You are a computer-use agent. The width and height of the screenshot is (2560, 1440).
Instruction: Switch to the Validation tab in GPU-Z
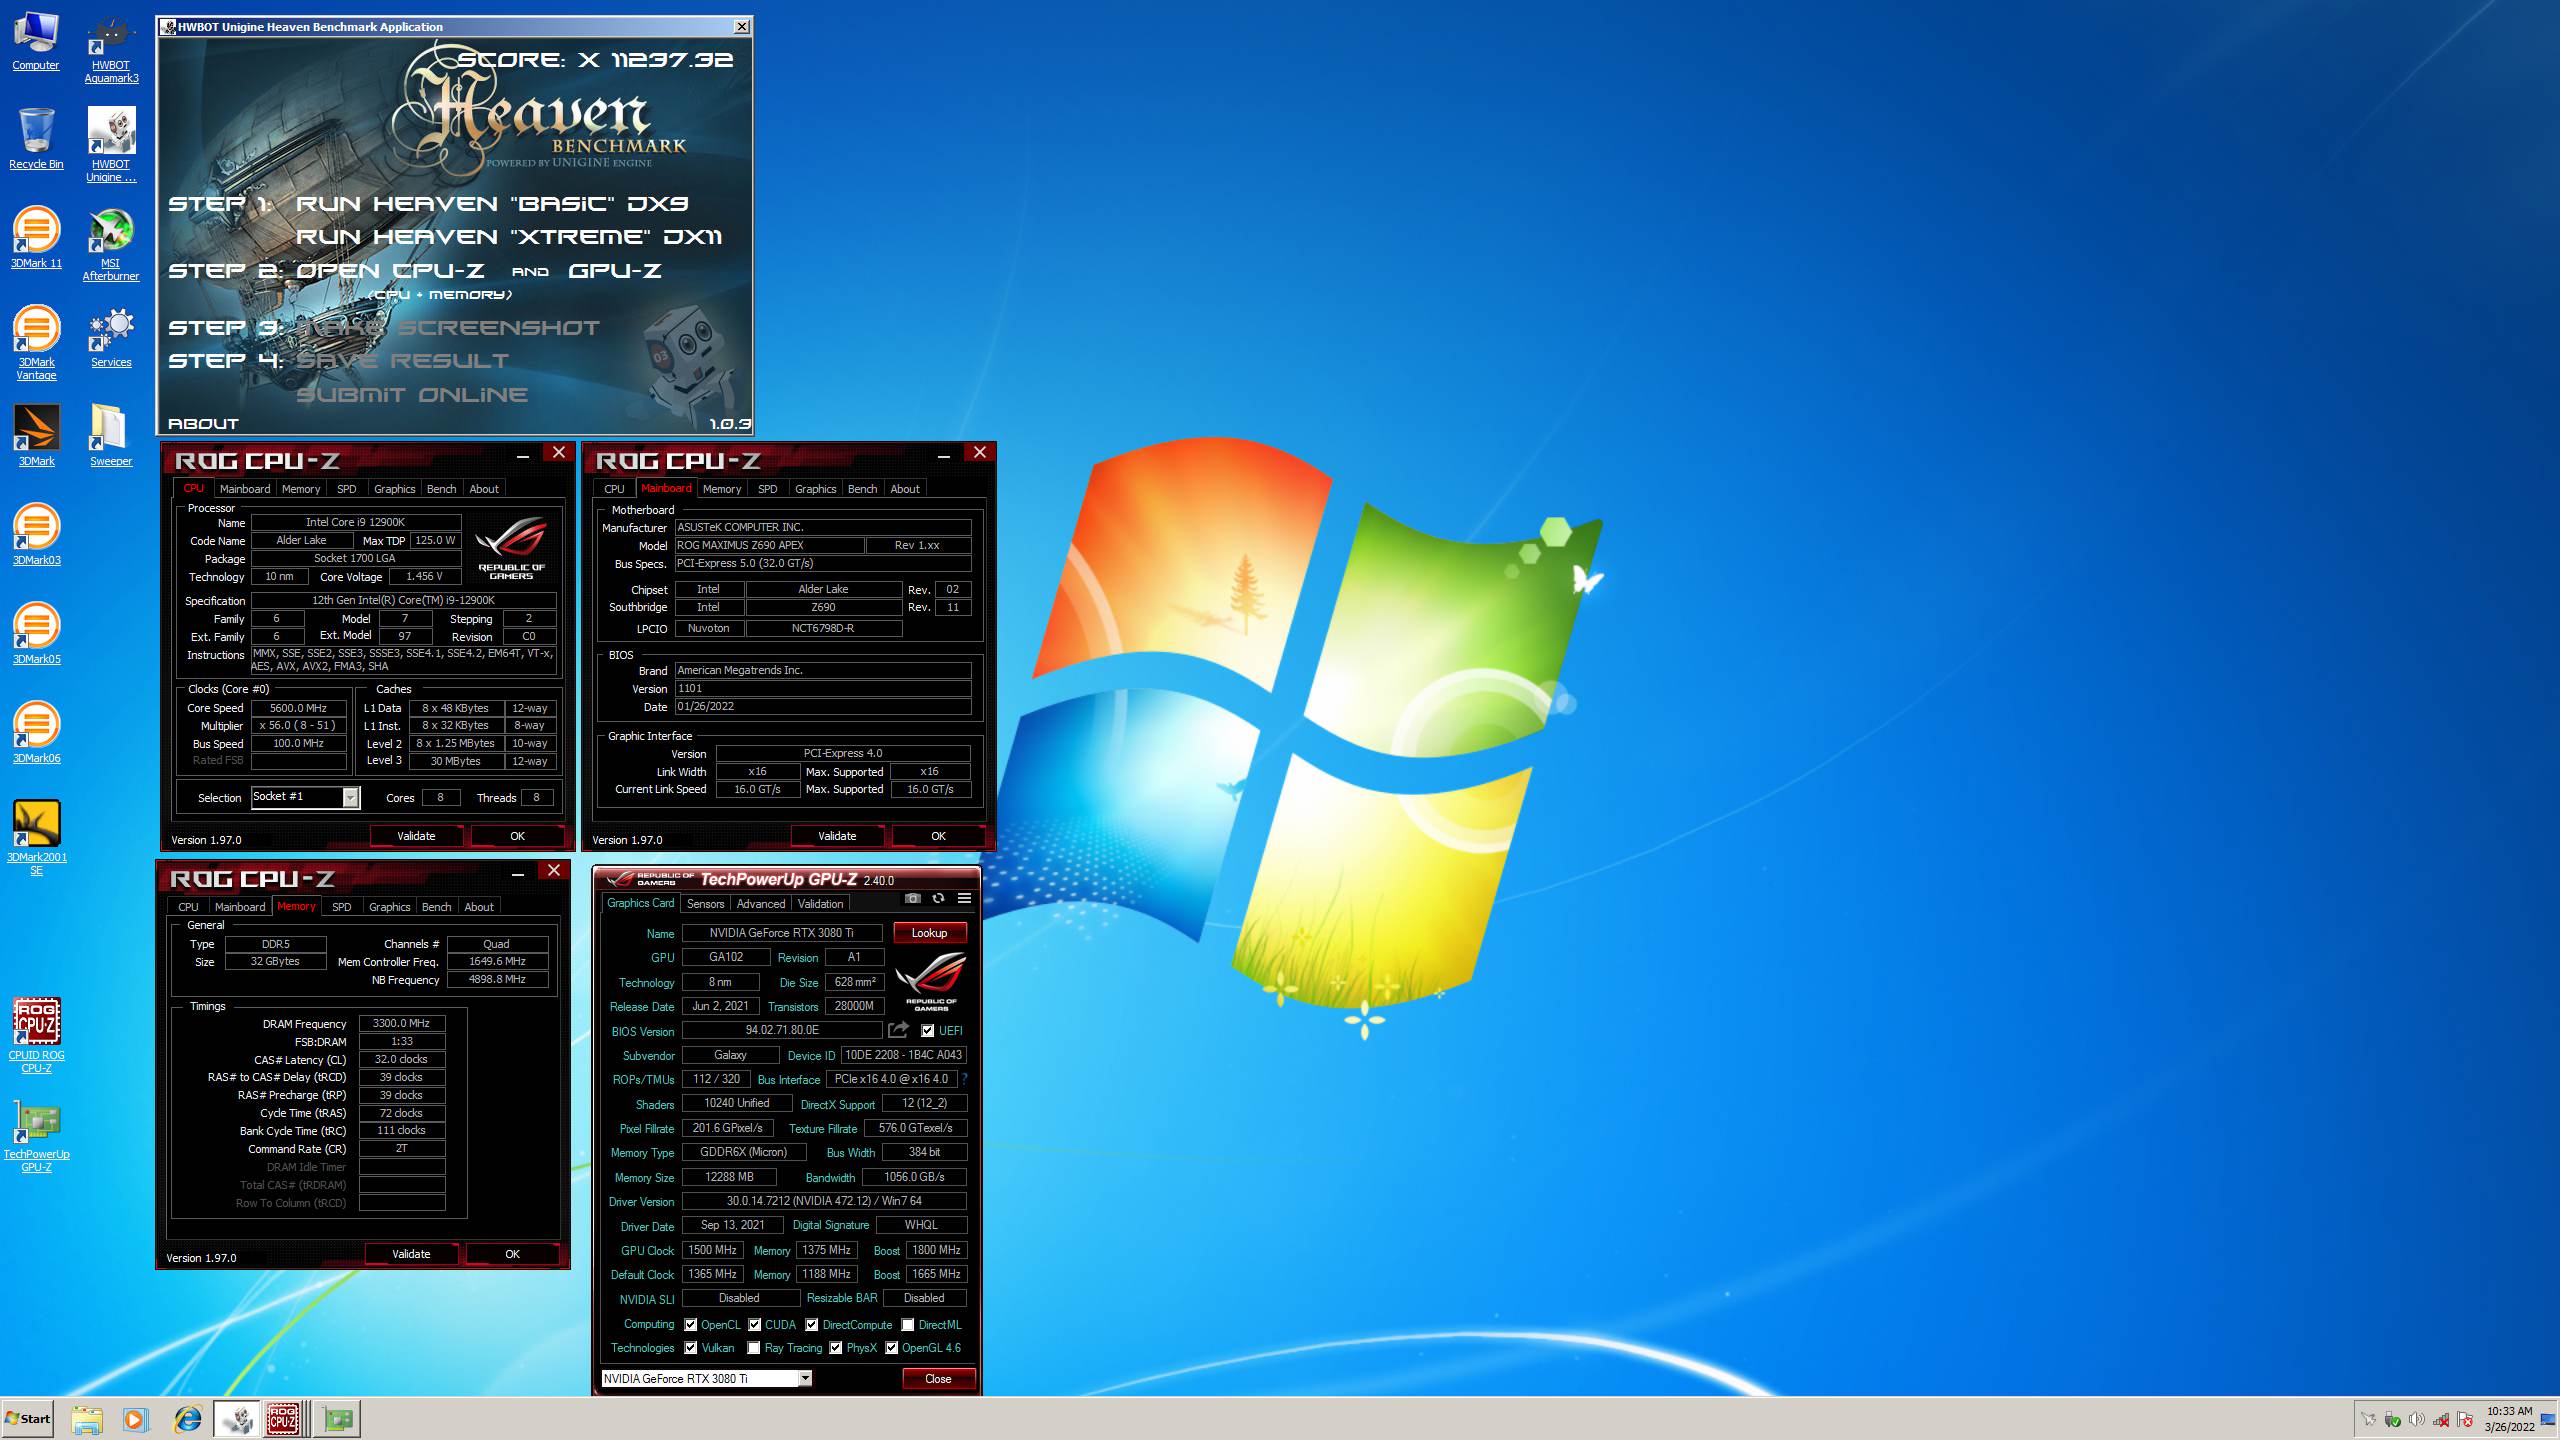coord(820,904)
